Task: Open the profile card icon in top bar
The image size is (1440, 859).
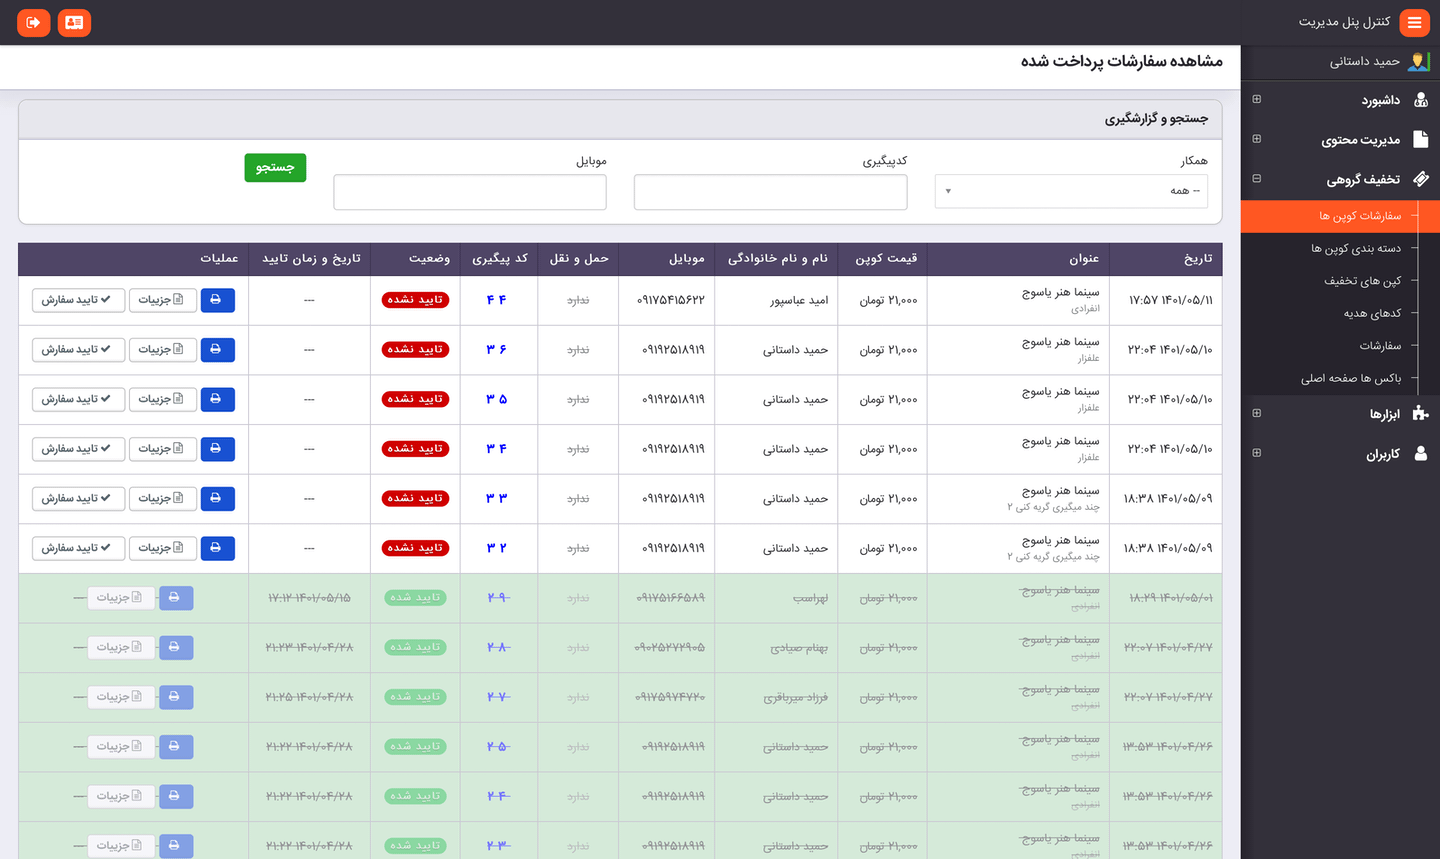Action: 74,22
